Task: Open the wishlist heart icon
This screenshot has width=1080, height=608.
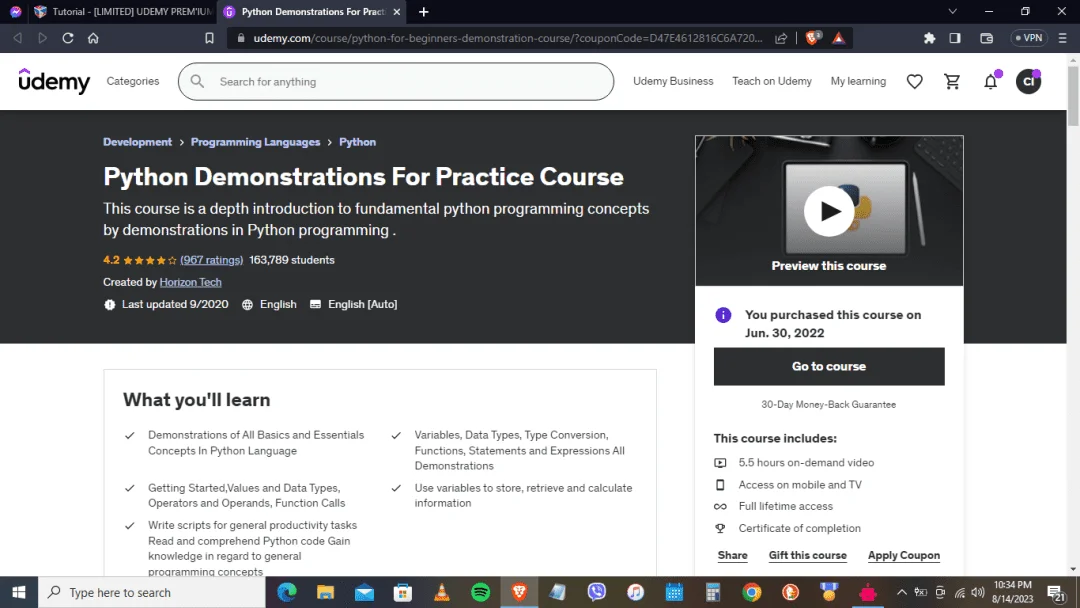Action: click(914, 81)
